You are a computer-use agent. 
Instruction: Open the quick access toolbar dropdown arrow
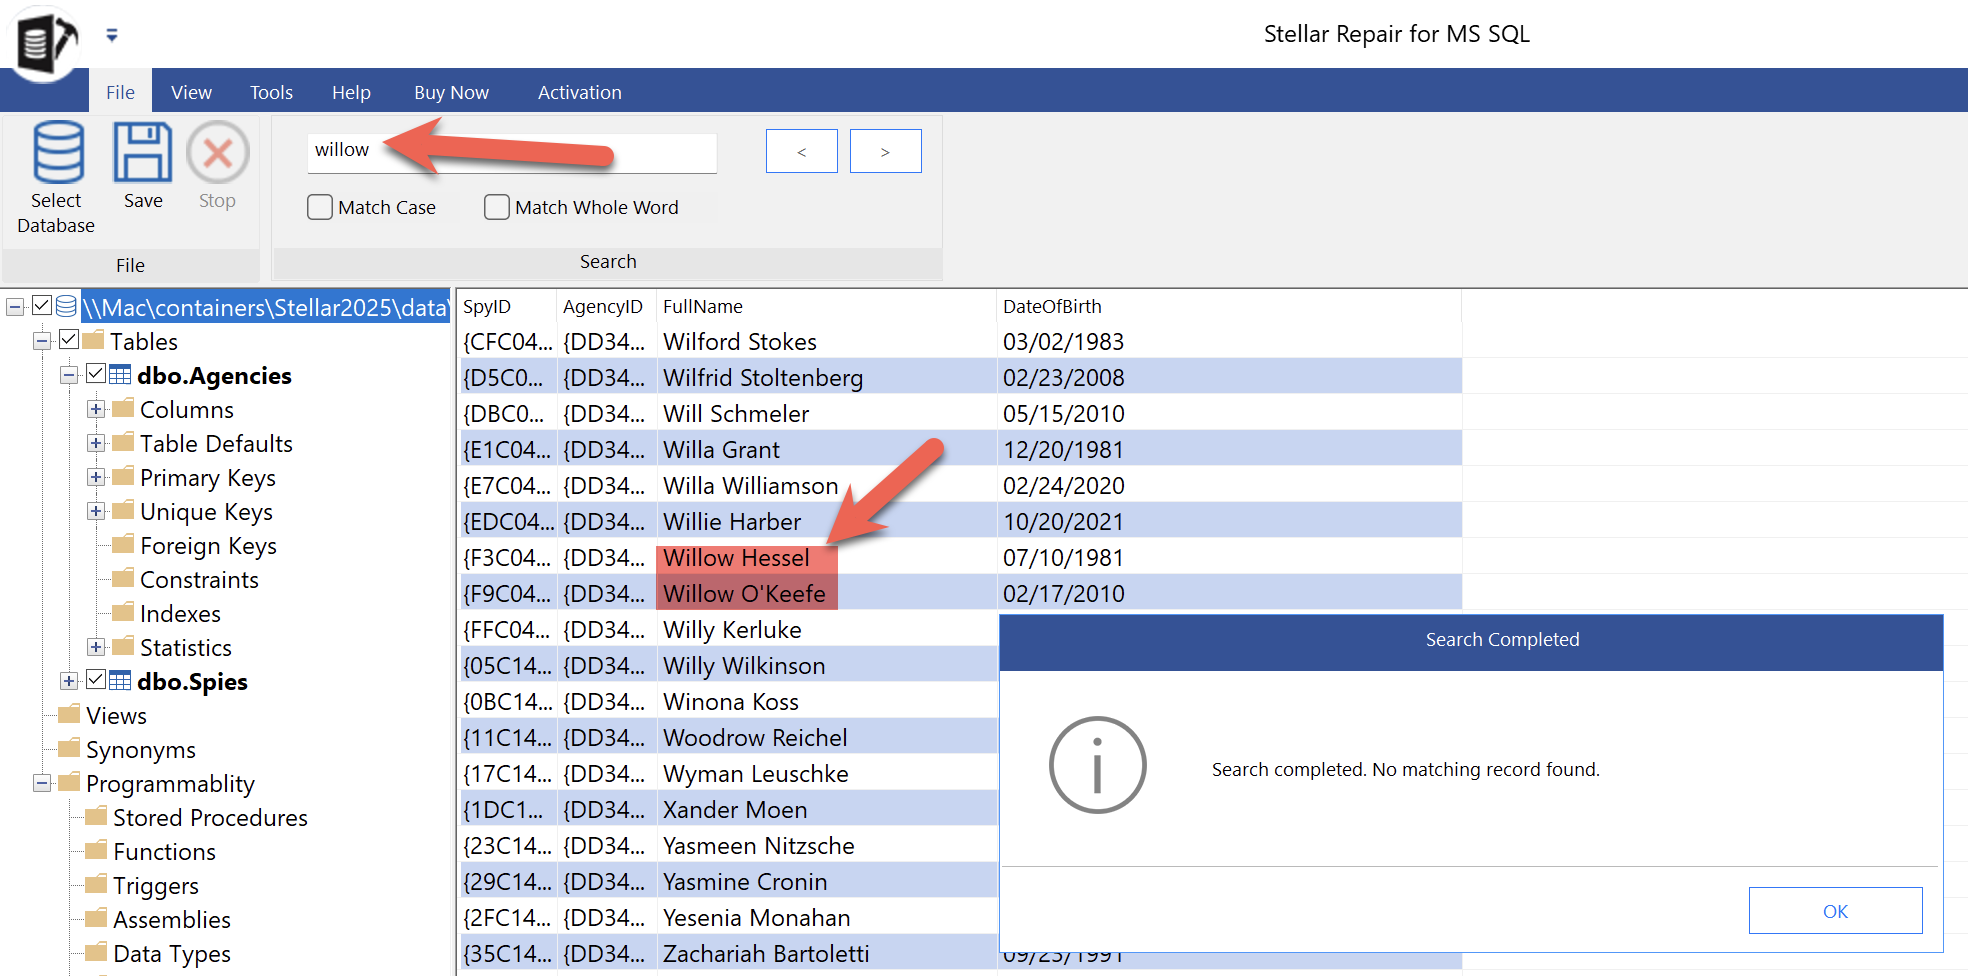(x=112, y=35)
